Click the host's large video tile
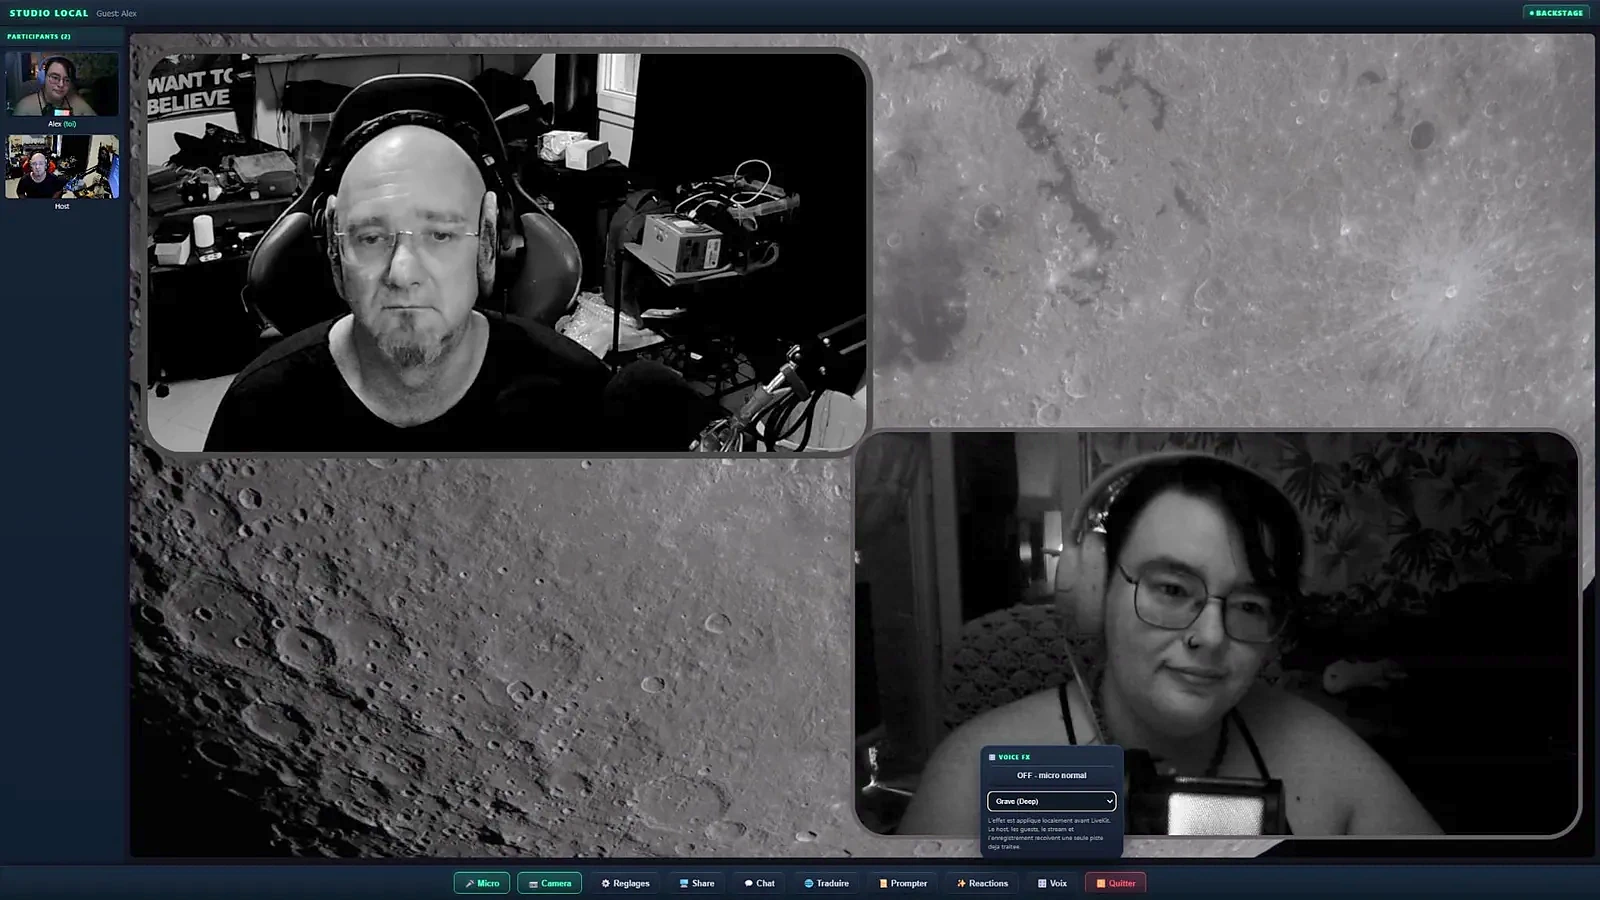The width and height of the screenshot is (1600, 900). [x=507, y=252]
